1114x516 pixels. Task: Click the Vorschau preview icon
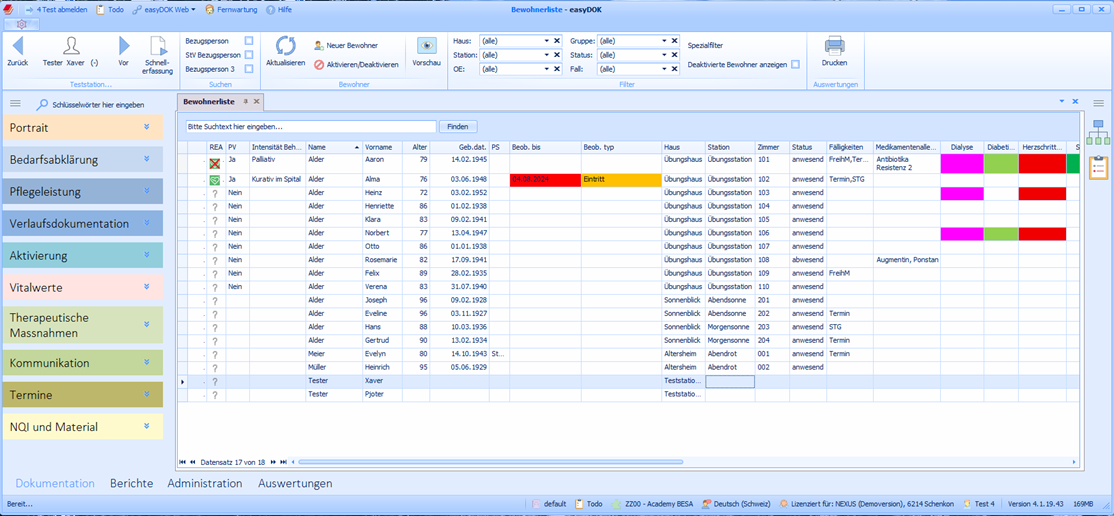(426, 46)
